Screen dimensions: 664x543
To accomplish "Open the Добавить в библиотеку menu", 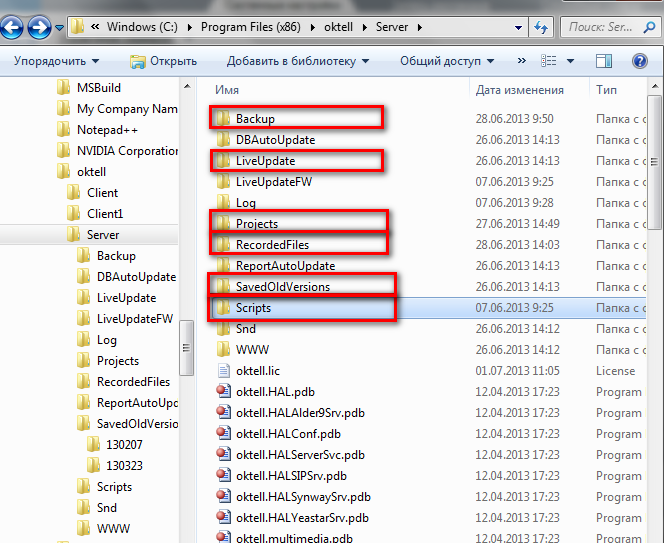I will pos(297,62).
